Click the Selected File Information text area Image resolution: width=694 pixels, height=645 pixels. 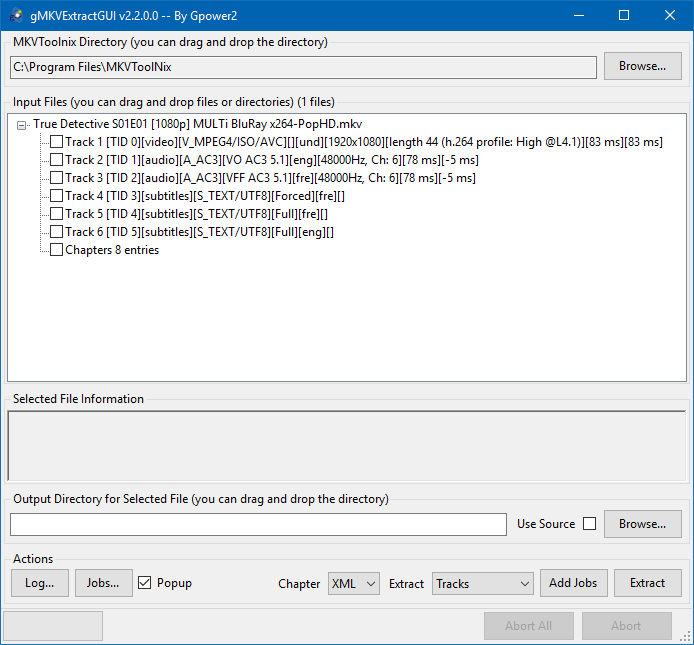click(x=347, y=446)
